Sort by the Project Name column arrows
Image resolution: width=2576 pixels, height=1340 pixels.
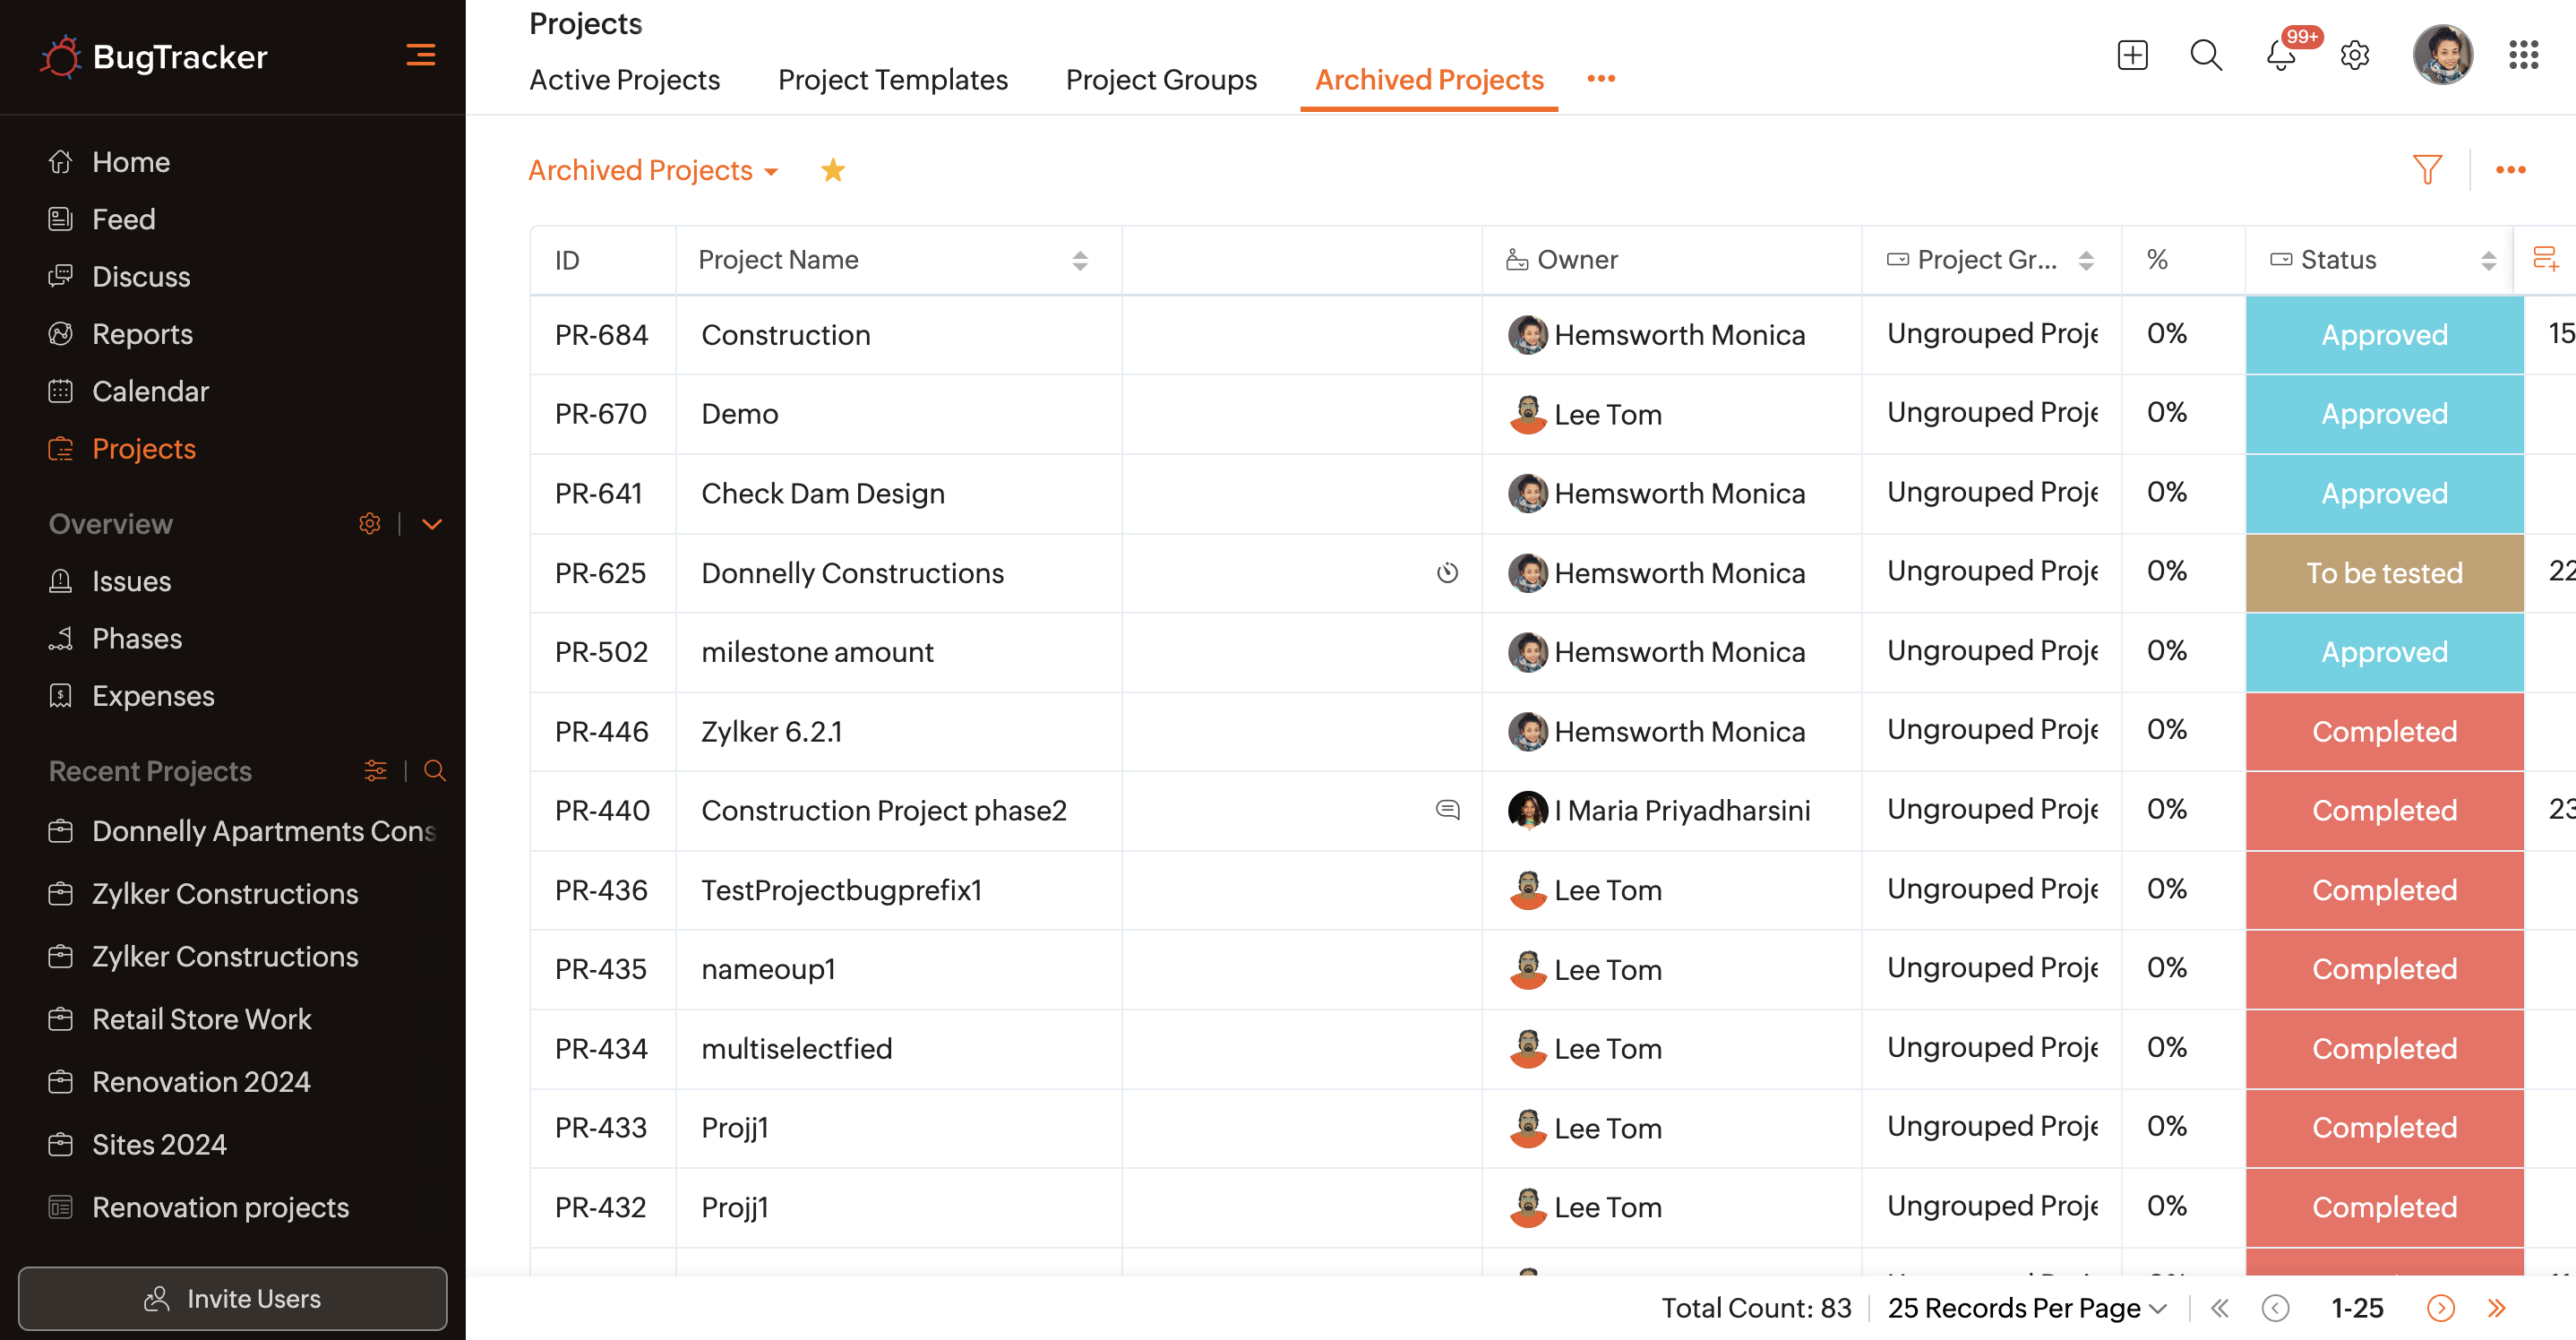[1079, 261]
